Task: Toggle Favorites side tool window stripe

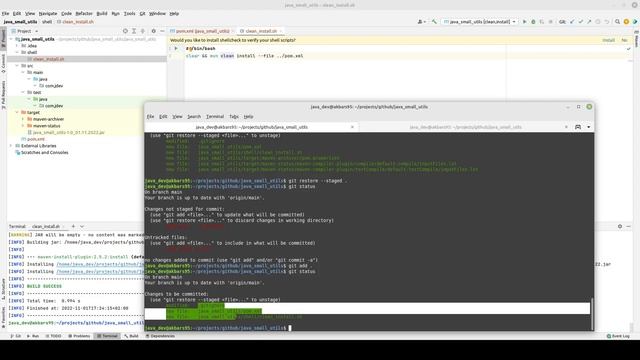Action: tap(3, 317)
